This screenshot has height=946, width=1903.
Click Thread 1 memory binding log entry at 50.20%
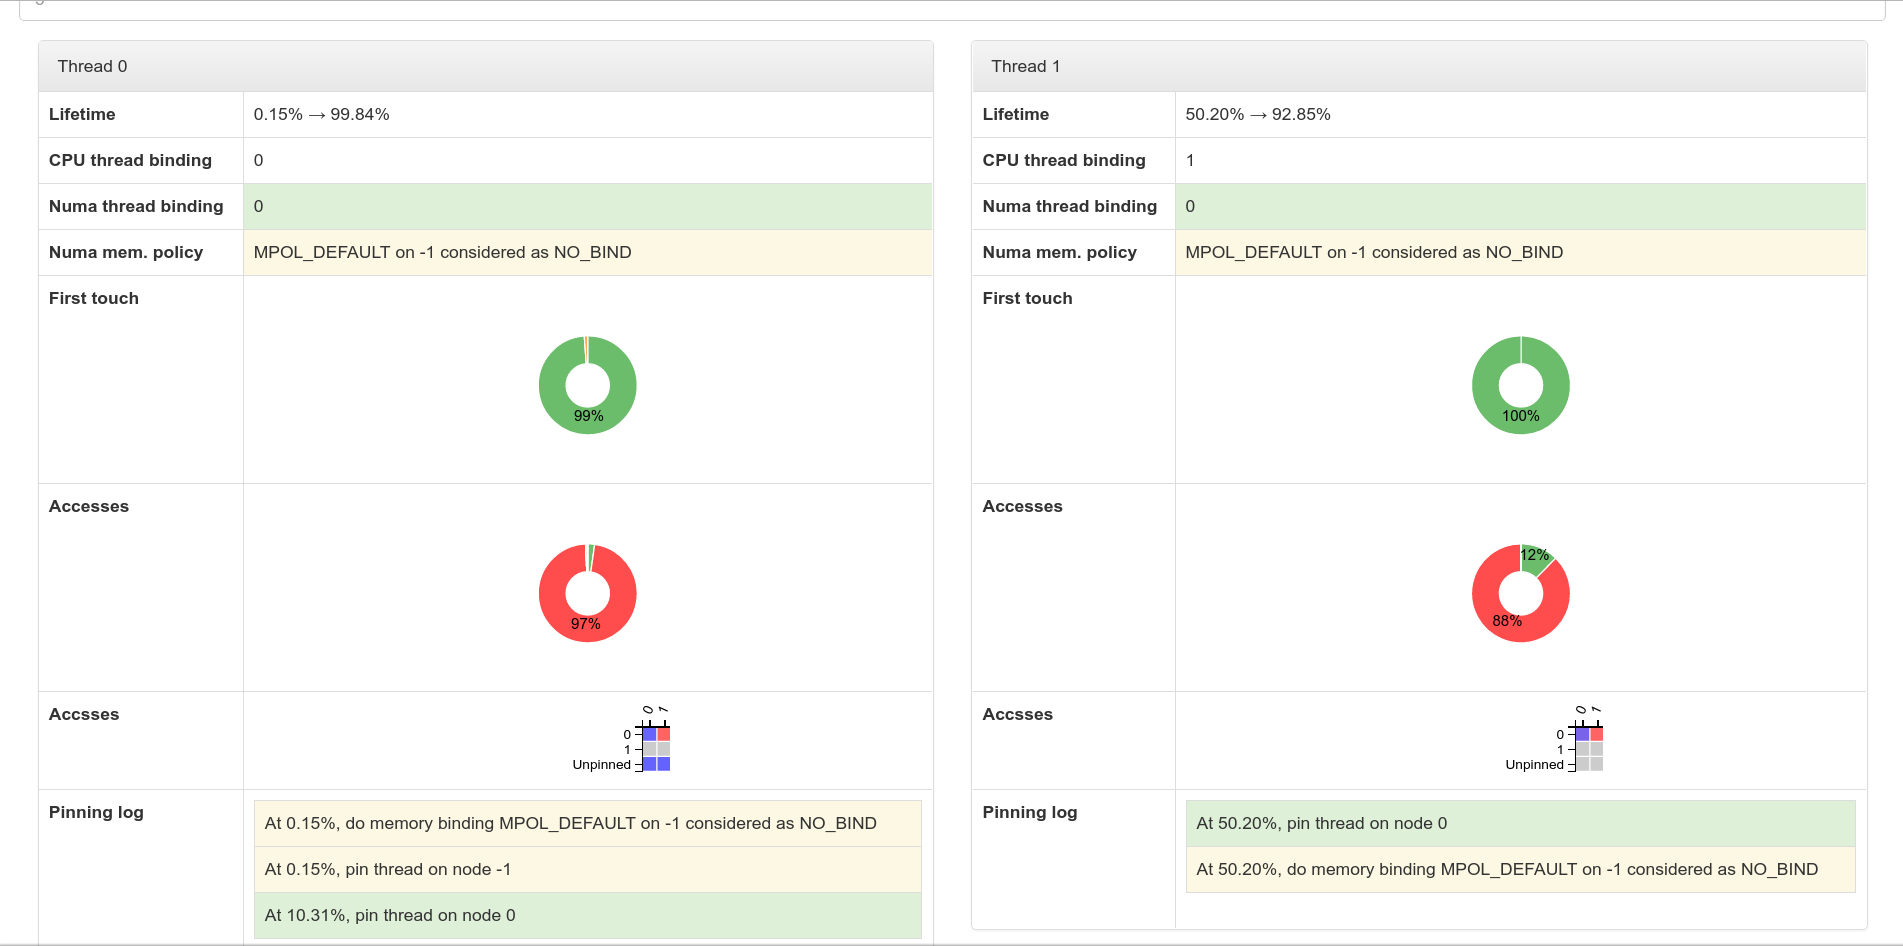pos(1519,869)
